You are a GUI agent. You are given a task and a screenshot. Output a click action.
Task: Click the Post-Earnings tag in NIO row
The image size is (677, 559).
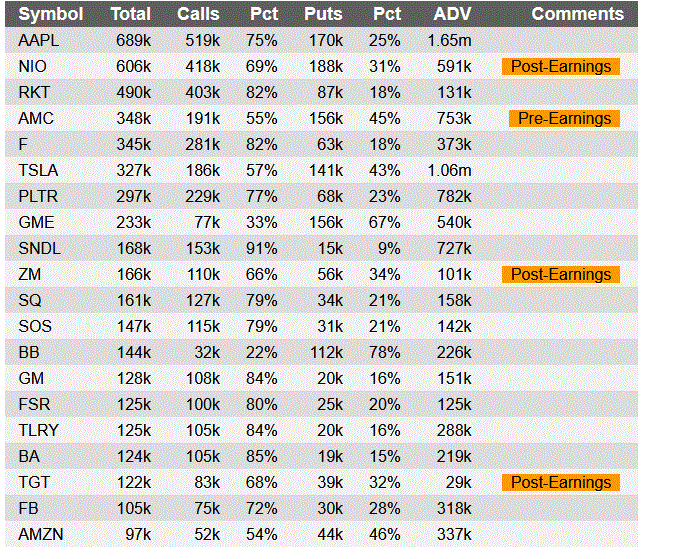click(x=561, y=66)
